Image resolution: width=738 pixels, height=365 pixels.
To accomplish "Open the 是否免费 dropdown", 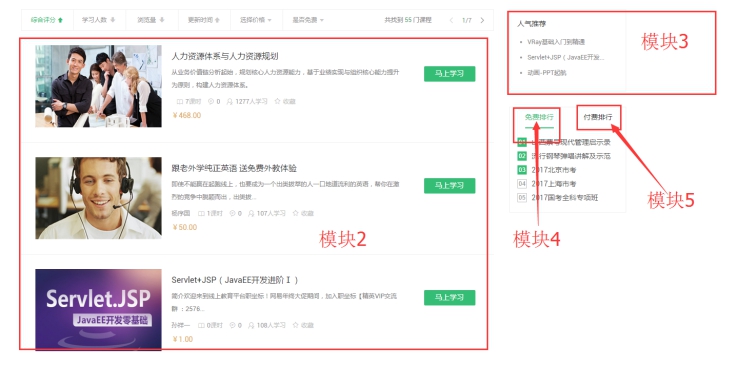I will click(x=308, y=20).
